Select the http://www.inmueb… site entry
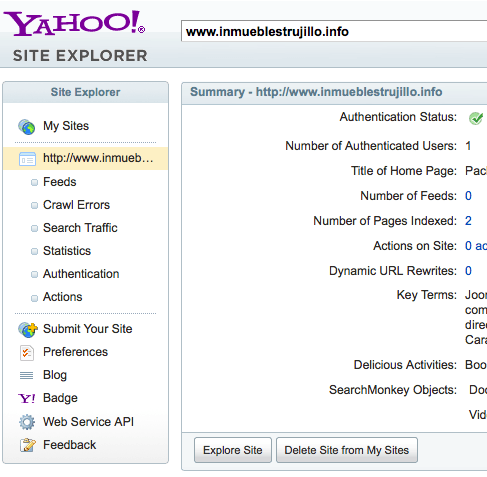The image size is (487, 477). click(x=86, y=159)
